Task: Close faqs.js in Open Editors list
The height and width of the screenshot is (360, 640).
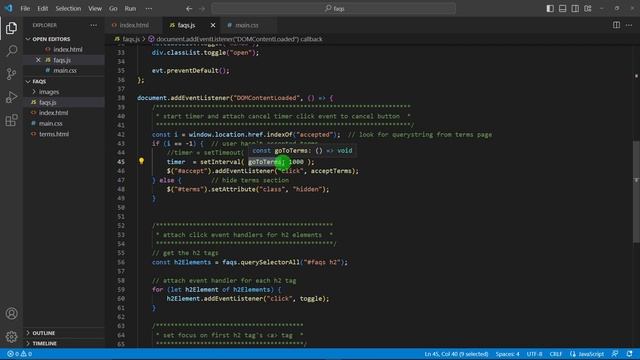Action: (x=38, y=60)
